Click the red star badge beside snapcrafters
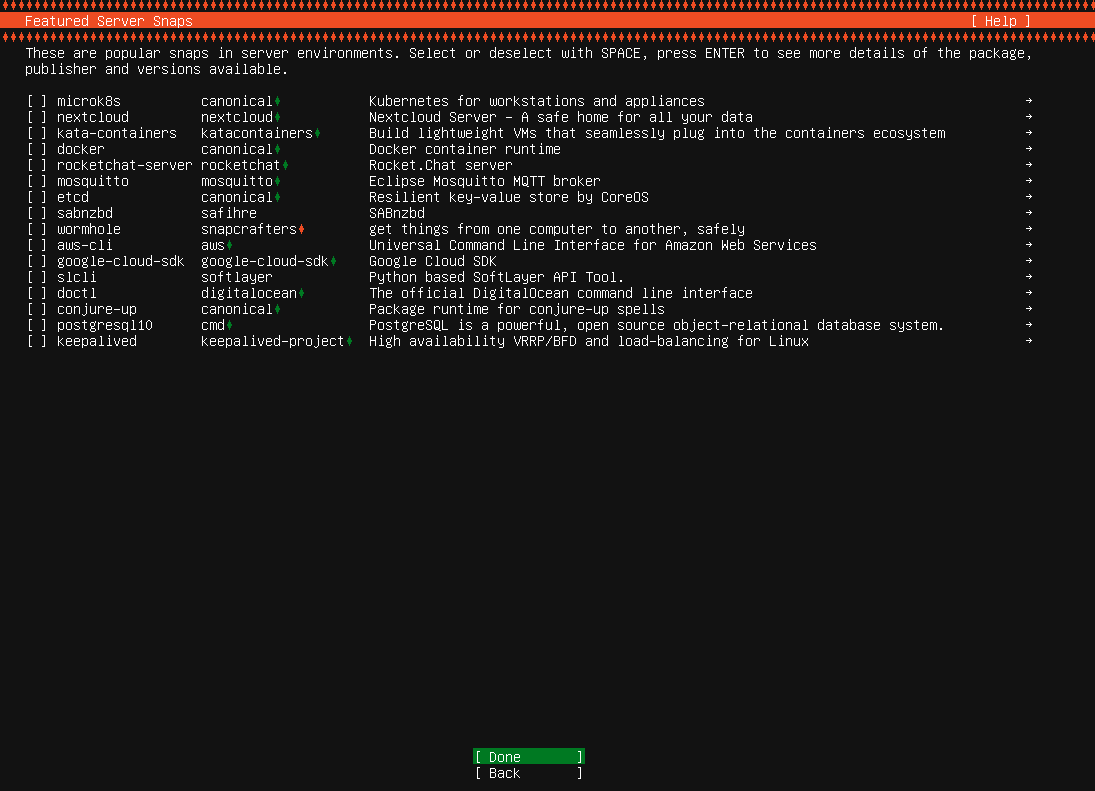Image resolution: width=1095 pixels, height=791 pixels. point(302,230)
